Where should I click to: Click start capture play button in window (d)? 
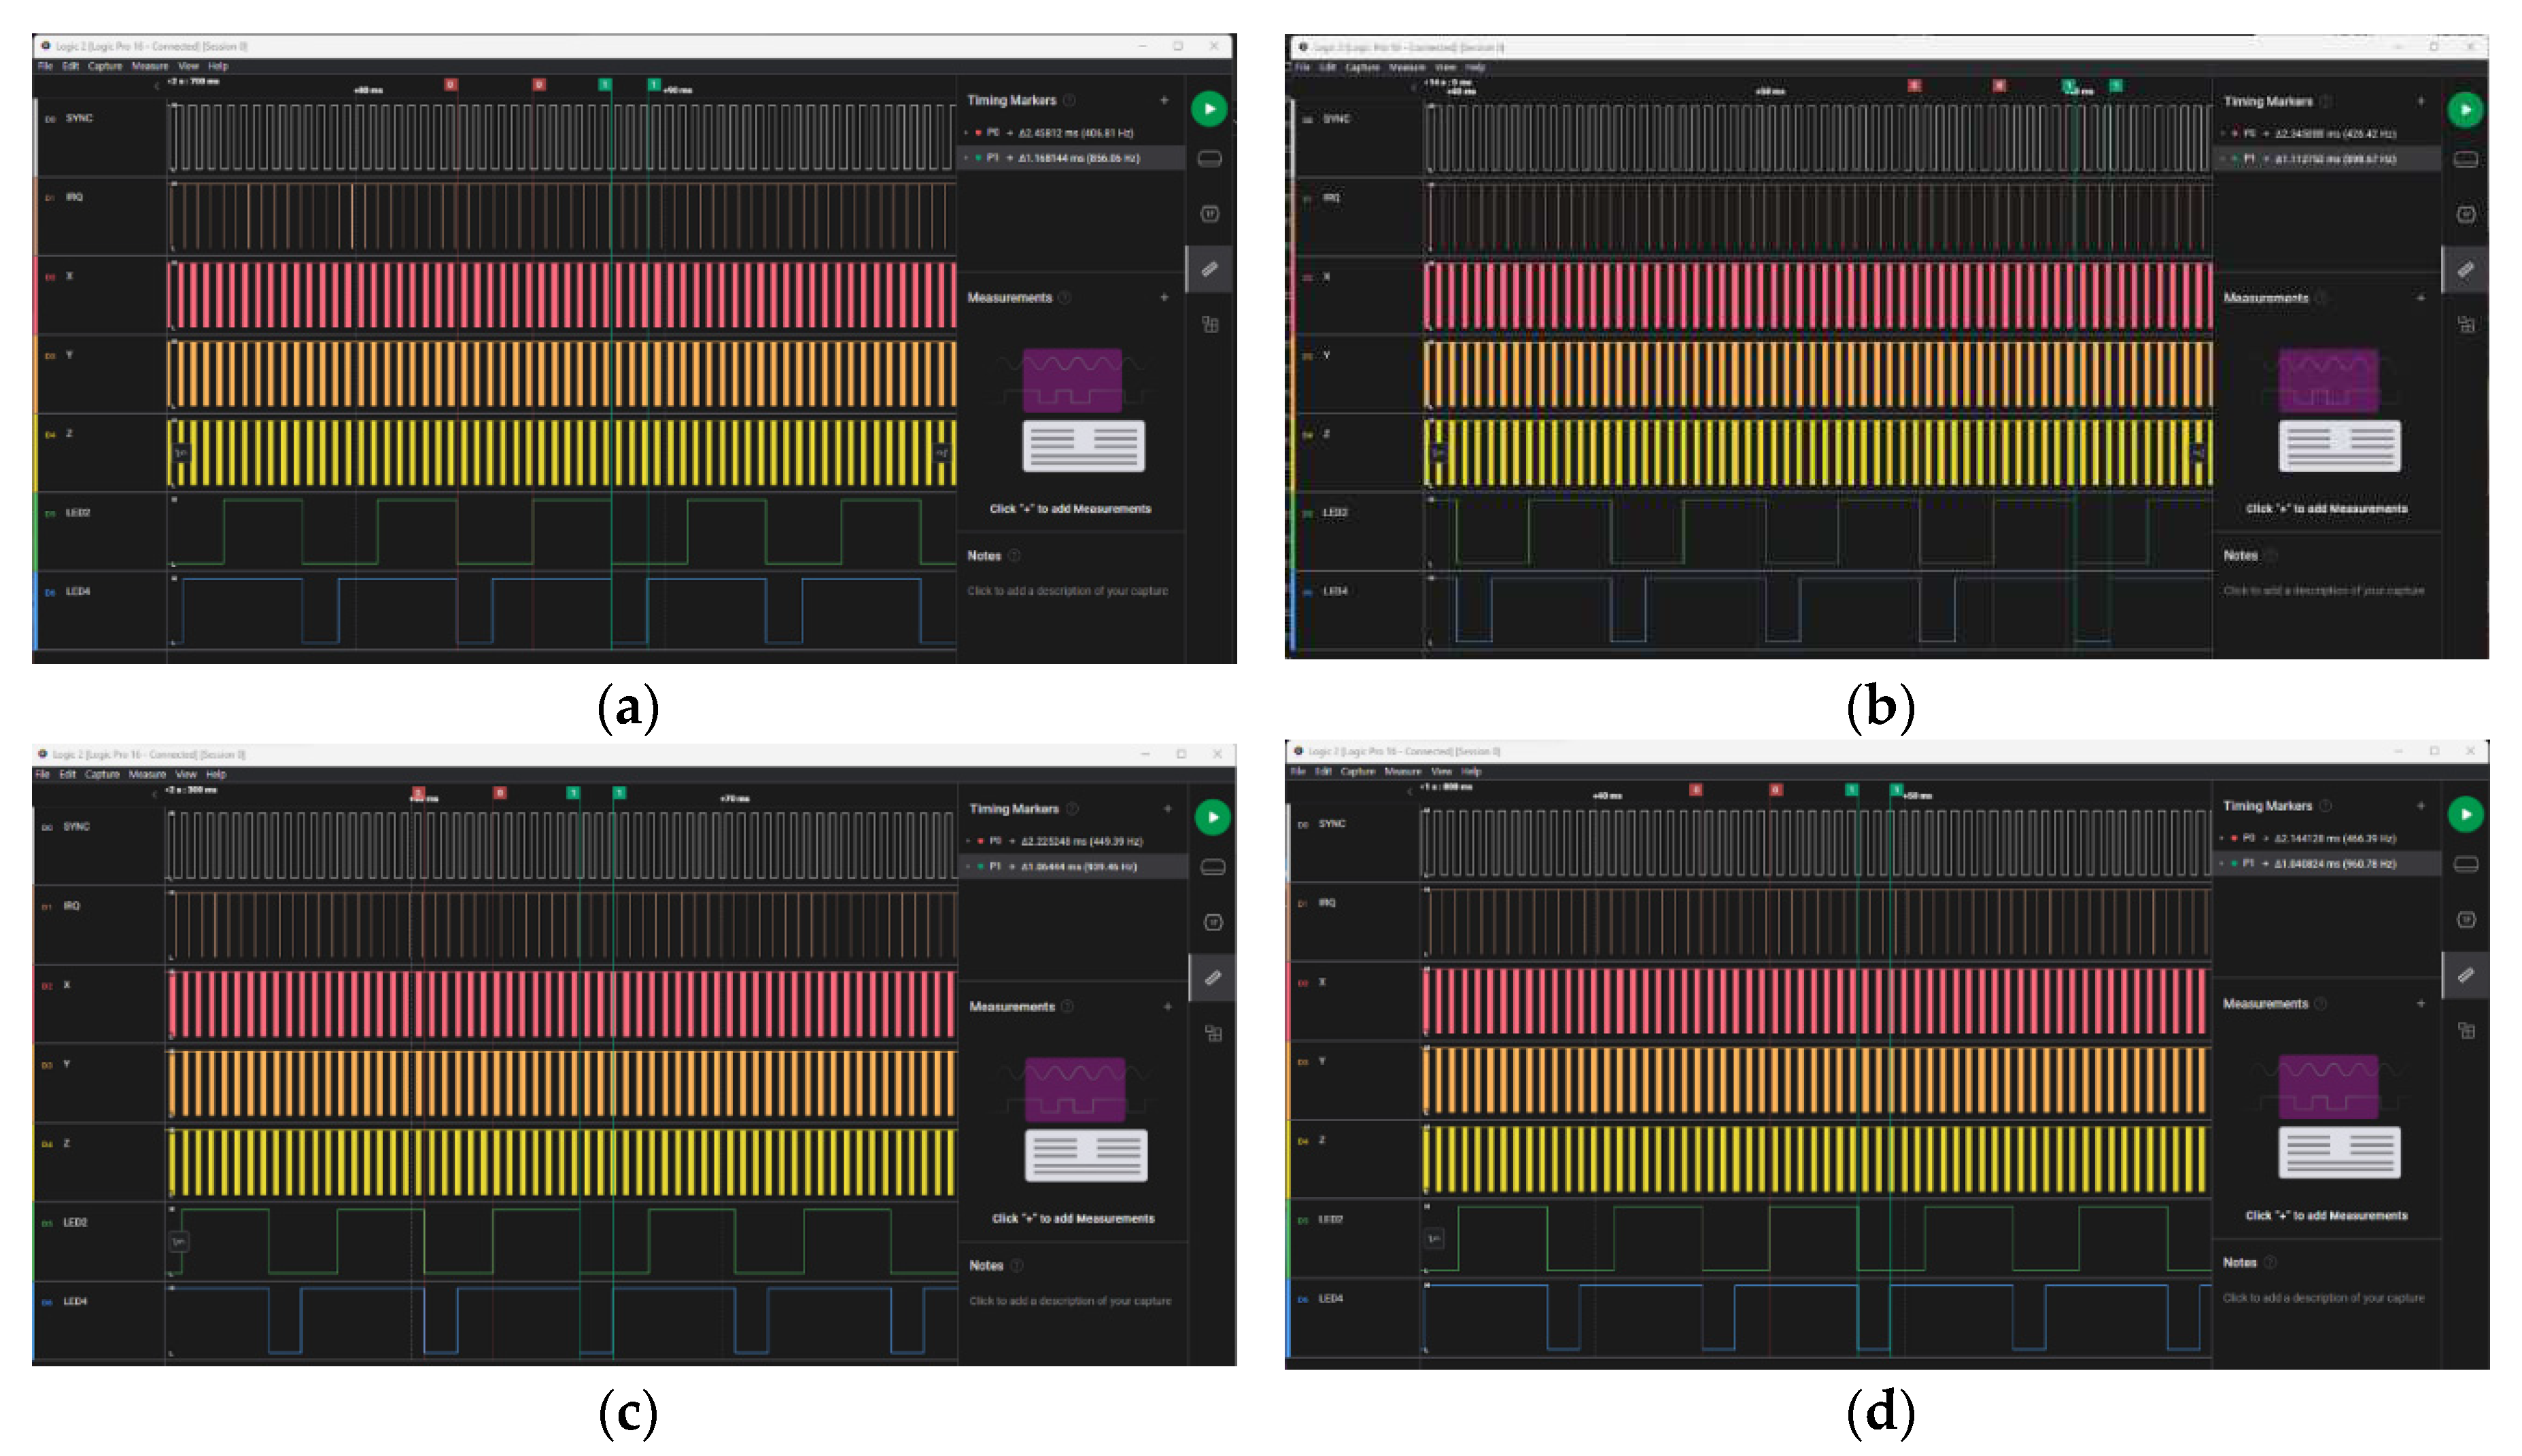(x=2465, y=815)
